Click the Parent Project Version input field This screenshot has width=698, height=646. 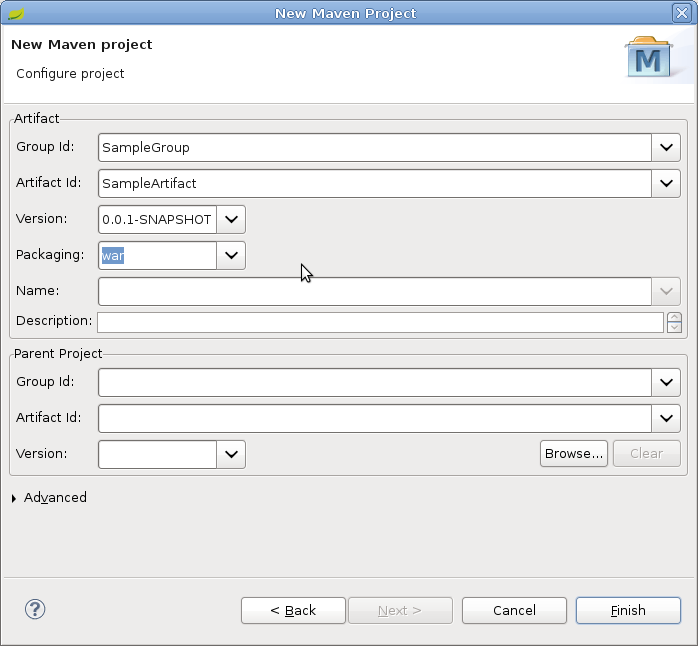[158, 455]
